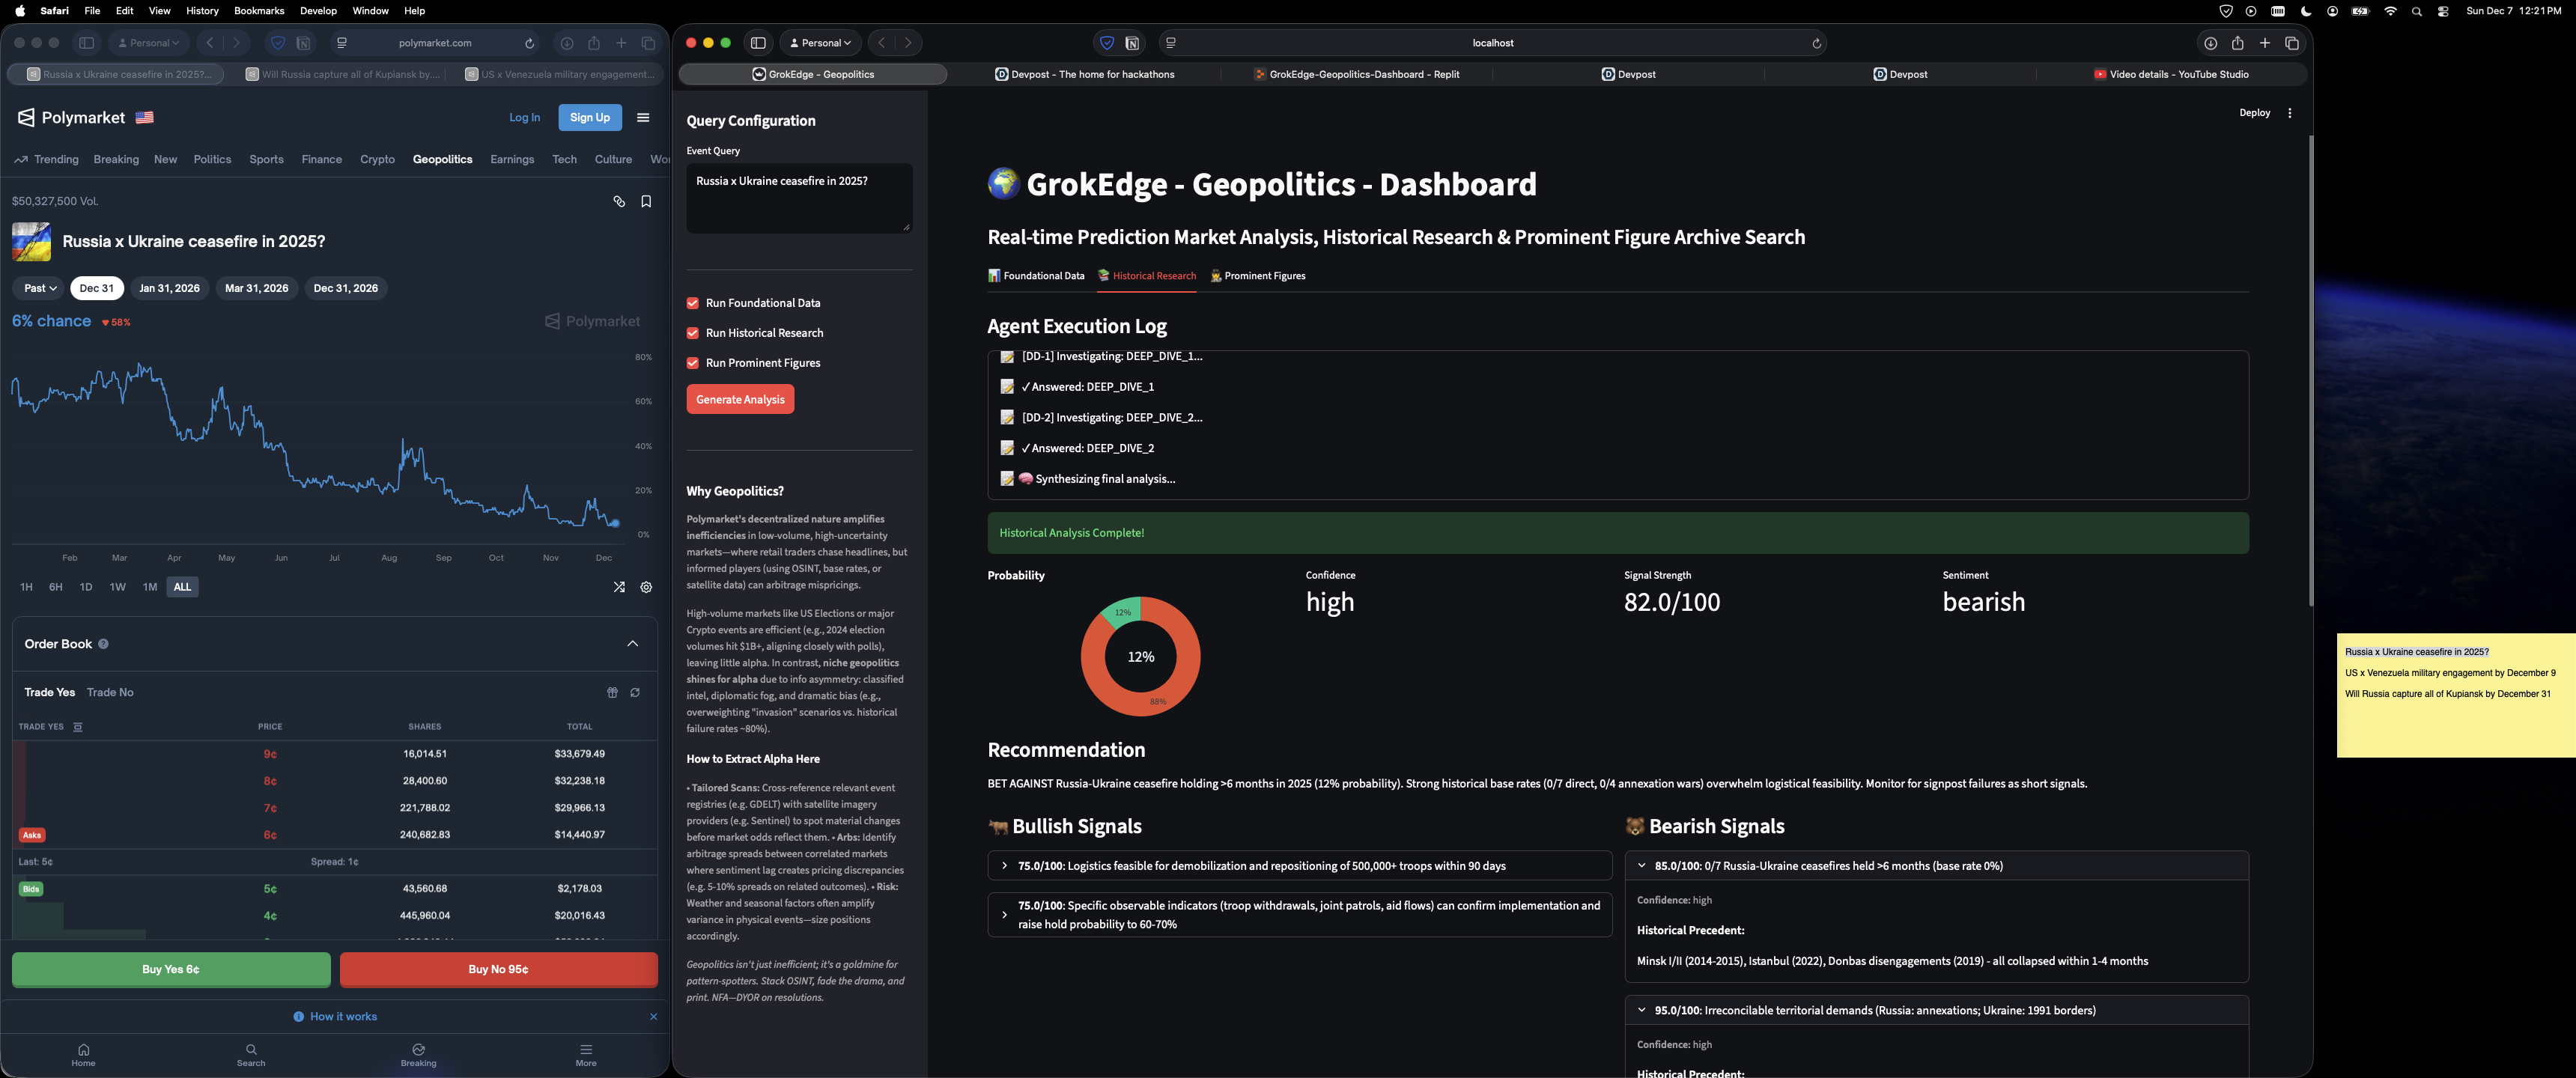Open Polymarket hamburger menu icon
2576x1078 pixels.
click(643, 117)
